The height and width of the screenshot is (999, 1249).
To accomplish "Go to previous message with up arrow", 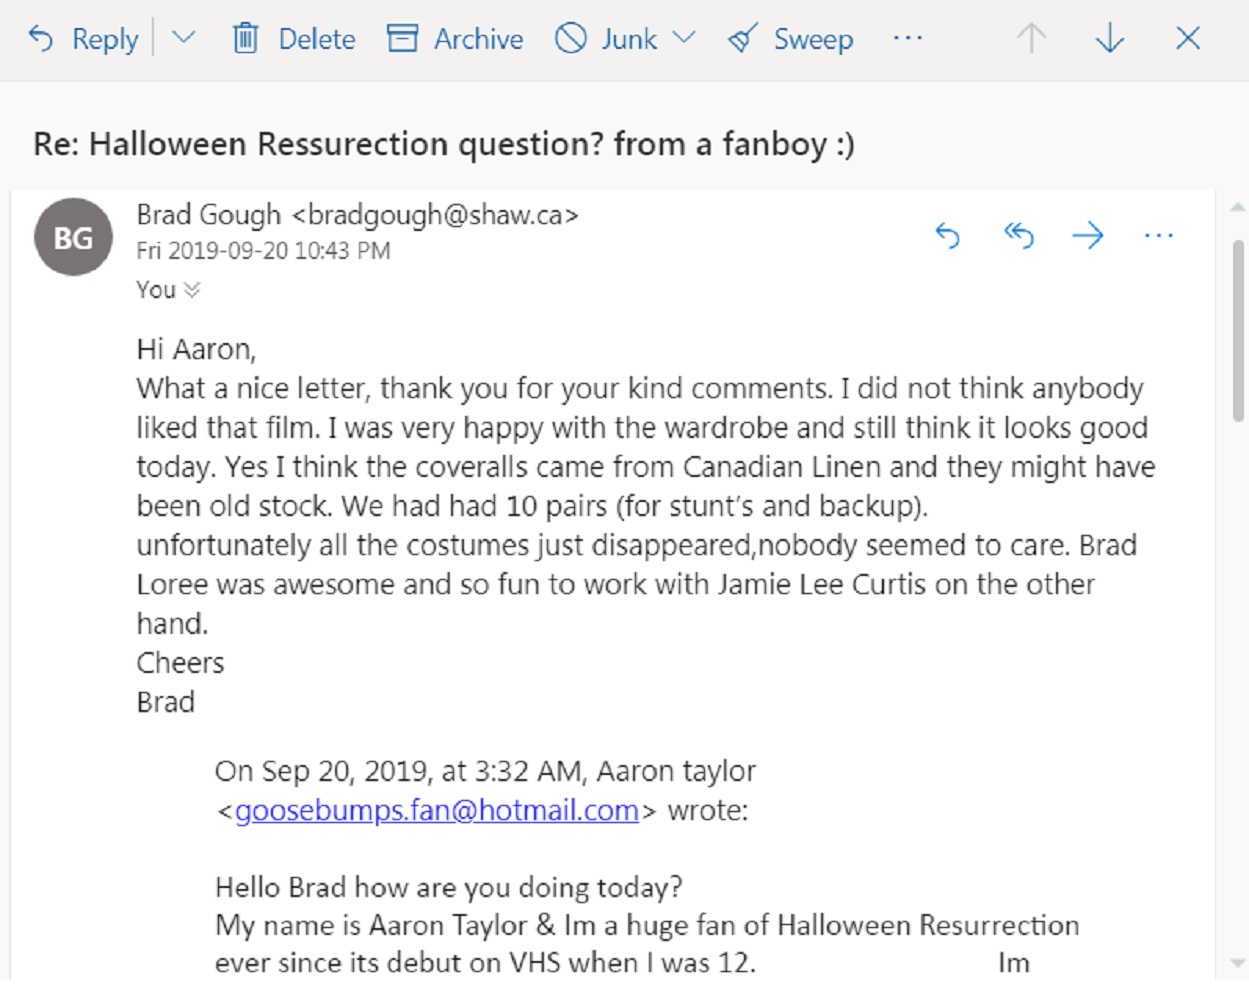I will pyautogui.click(x=1031, y=38).
